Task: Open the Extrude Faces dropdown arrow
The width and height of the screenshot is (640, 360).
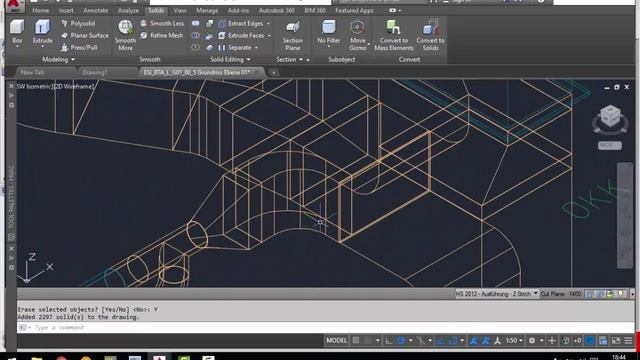Action: tap(269, 36)
